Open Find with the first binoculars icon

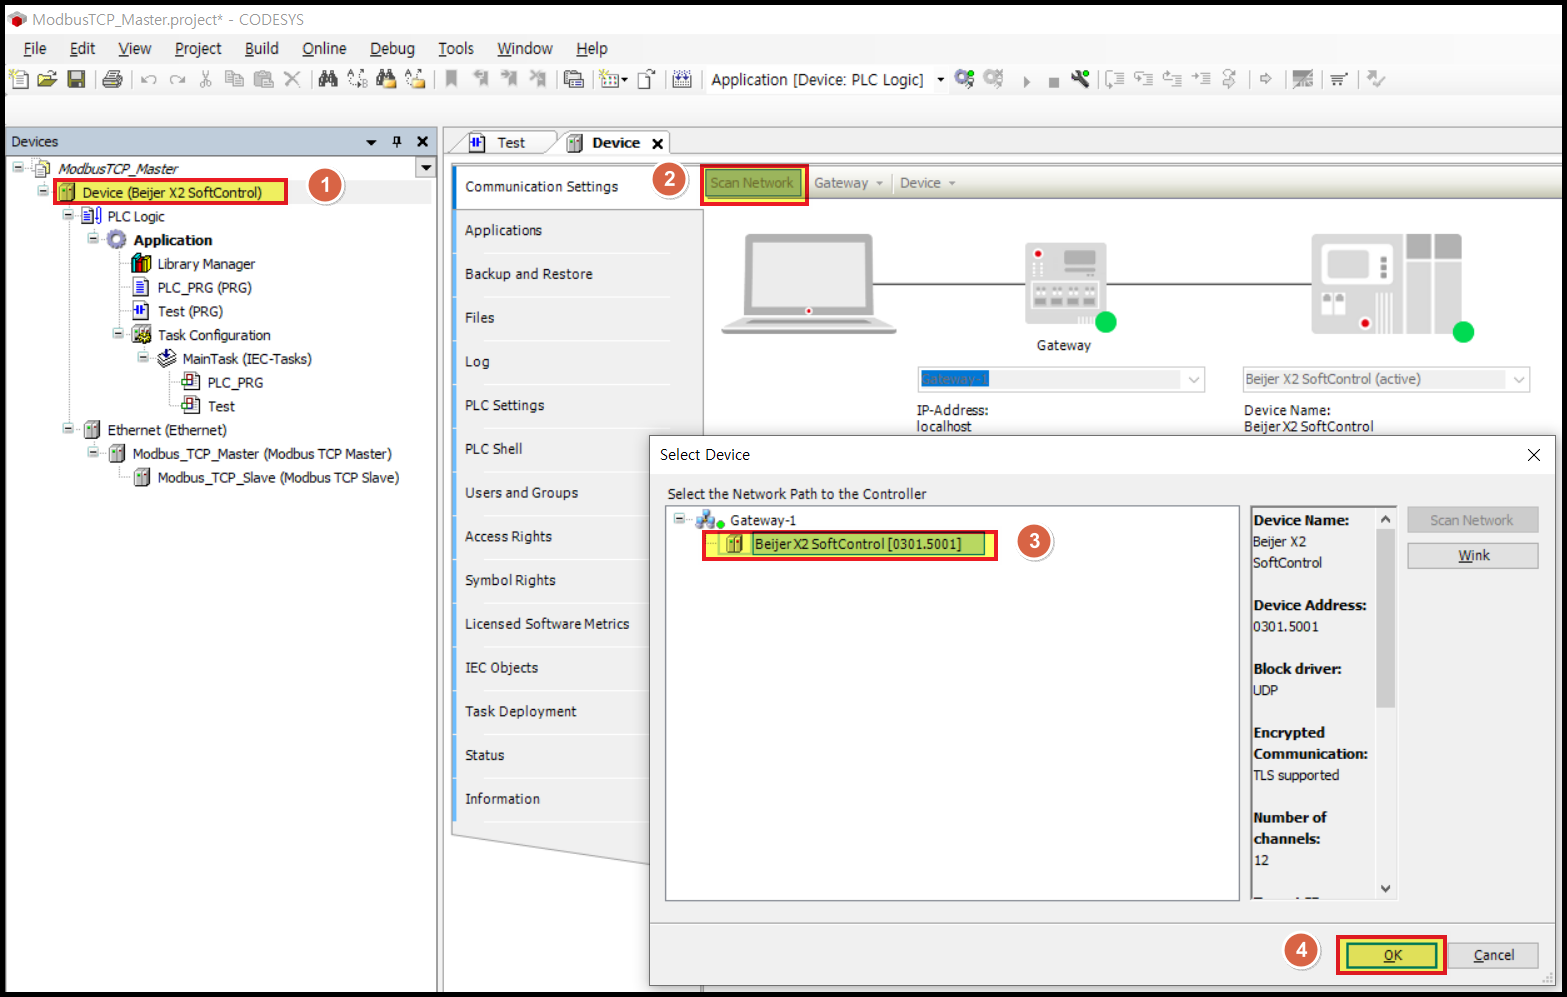coord(328,79)
